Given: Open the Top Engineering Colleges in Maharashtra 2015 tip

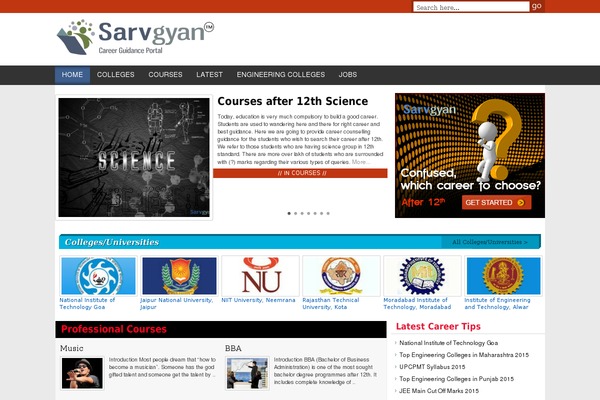Looking at the screenshot, I should (x=464, y=355).
